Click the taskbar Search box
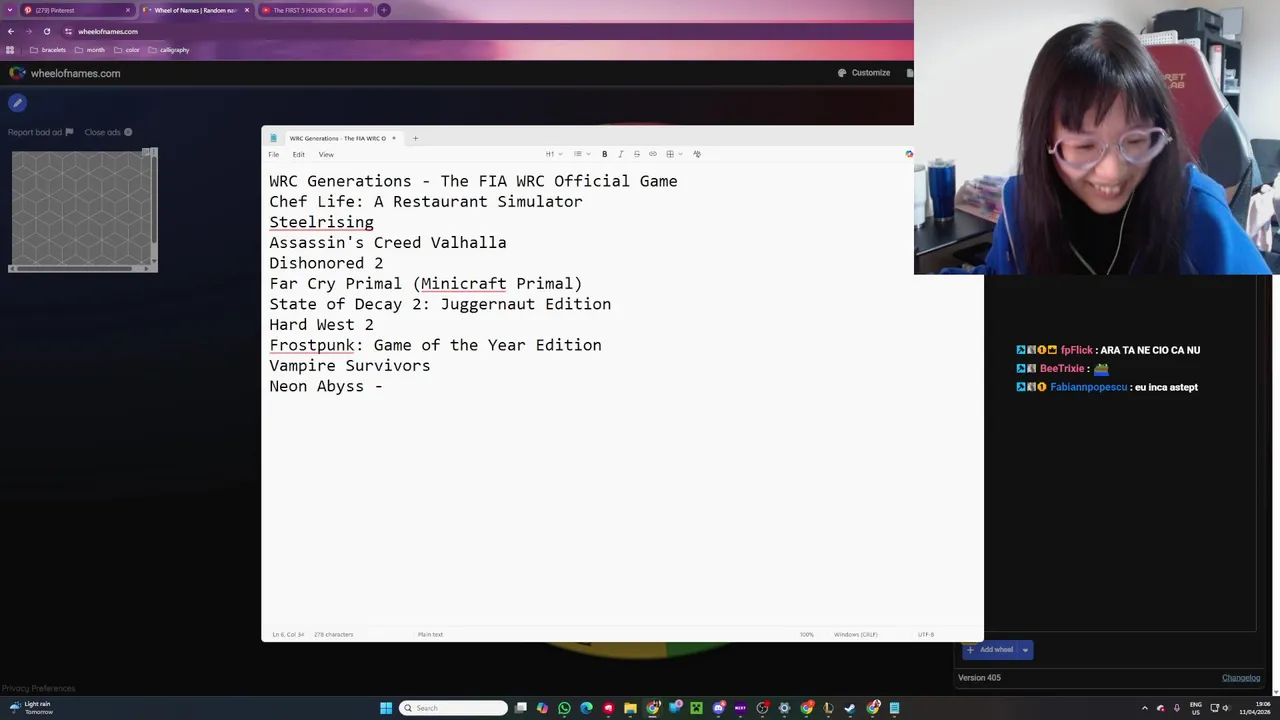This screenshot has width=1280, height=720. point(453,708)
